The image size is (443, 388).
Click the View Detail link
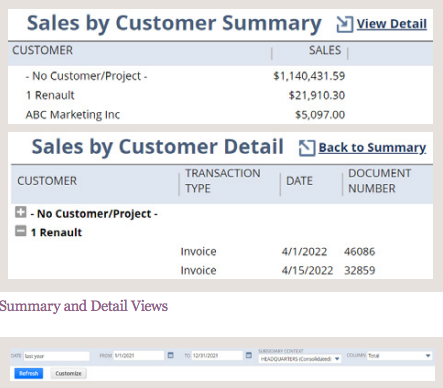pyautogui.click(x=392, y=24)
